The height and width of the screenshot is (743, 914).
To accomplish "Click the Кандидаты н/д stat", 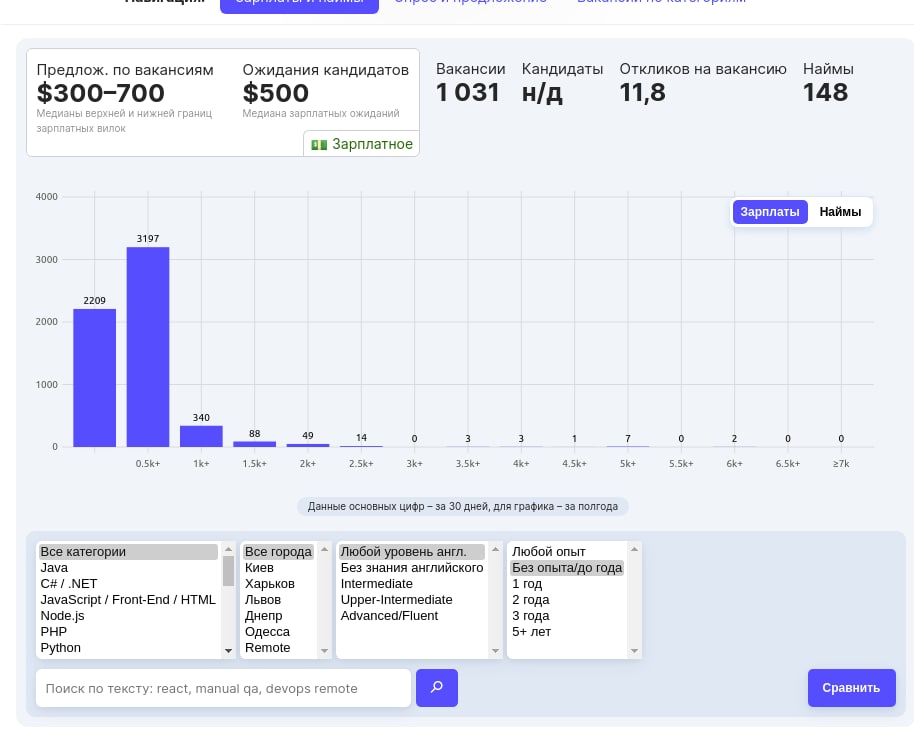I will click(562, 83).
